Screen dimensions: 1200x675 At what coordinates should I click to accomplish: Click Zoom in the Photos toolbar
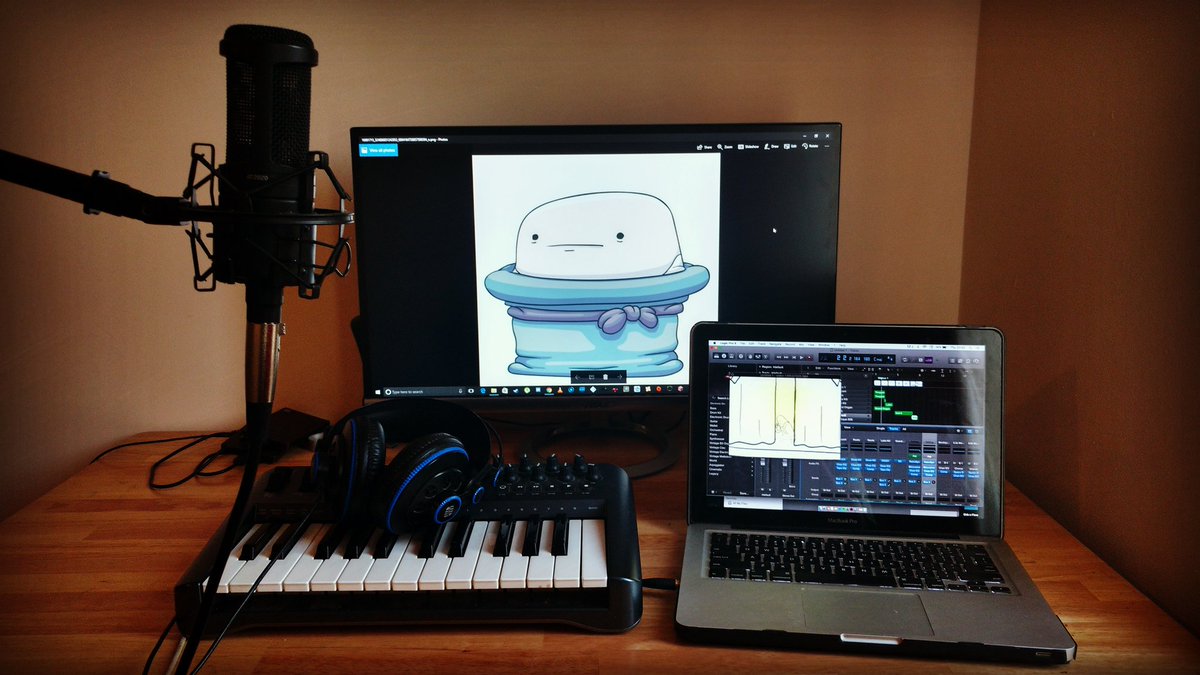(x=725, y=147)
